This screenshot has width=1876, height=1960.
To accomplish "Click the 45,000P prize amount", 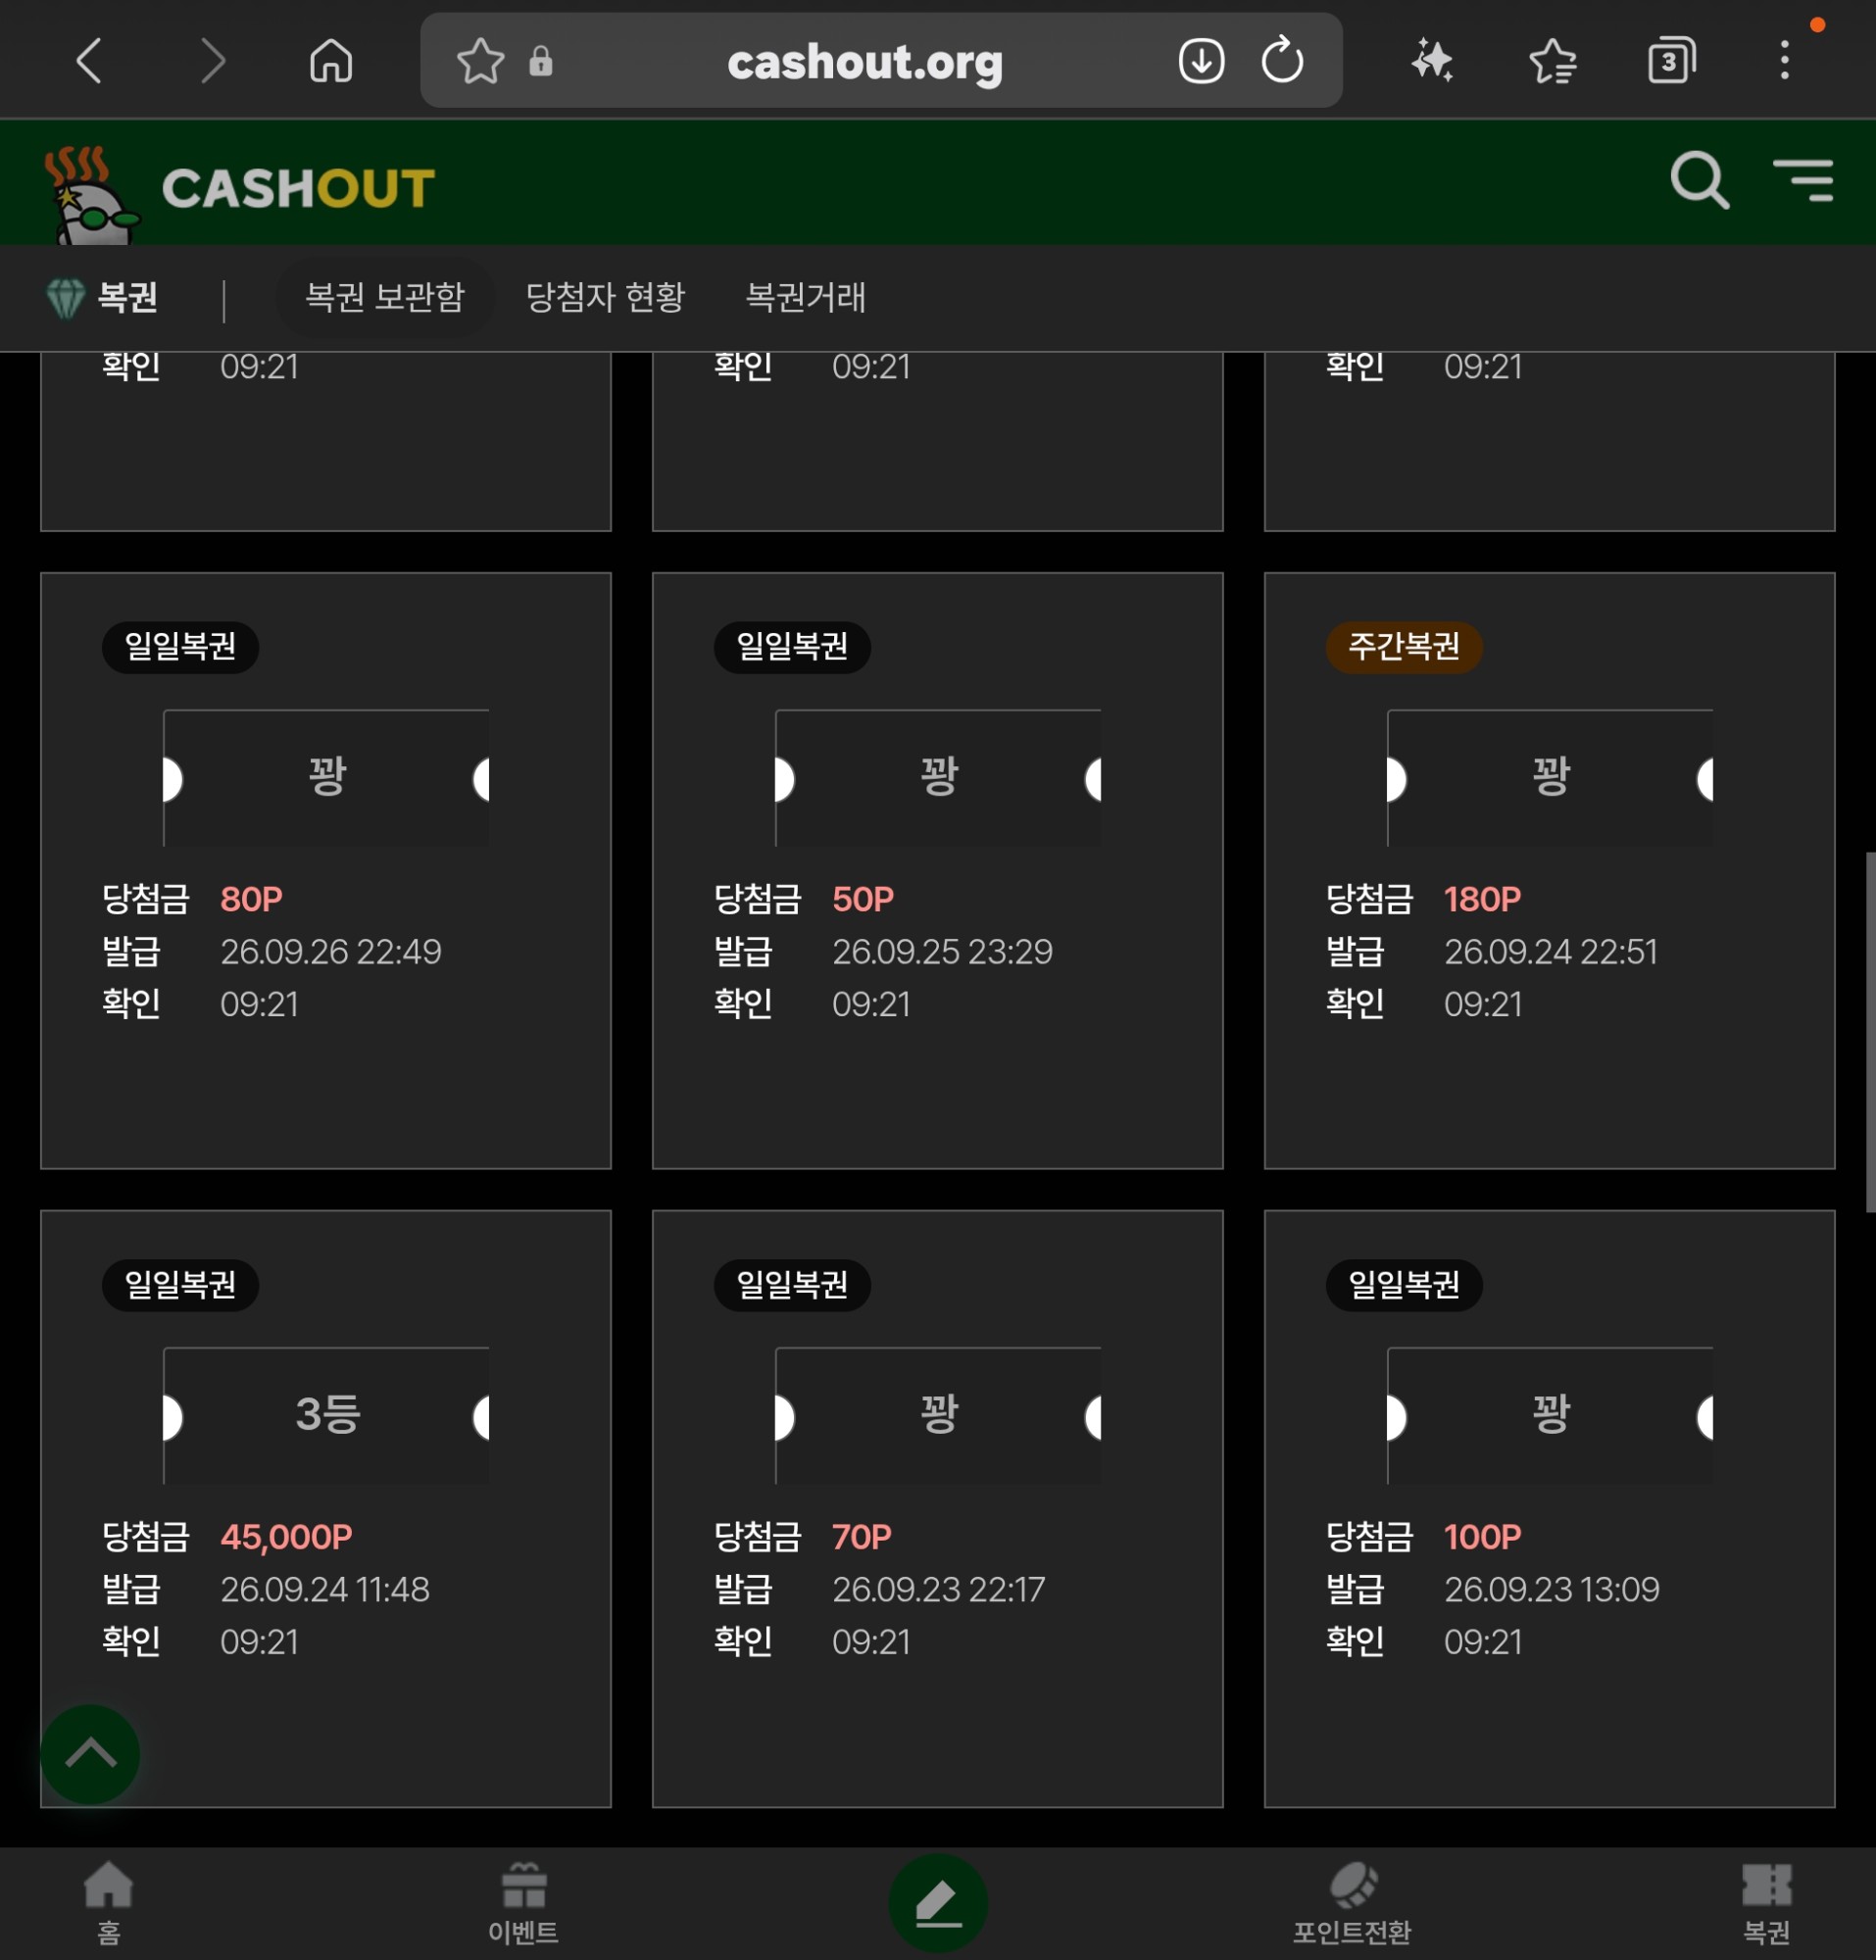I will click(286, 1536).
